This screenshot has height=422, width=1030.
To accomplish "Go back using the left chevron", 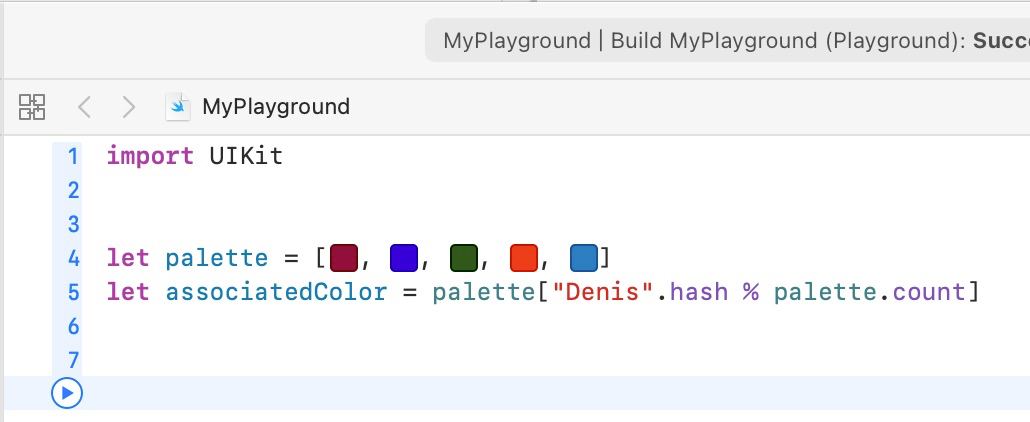I will [x=85, y=107].
